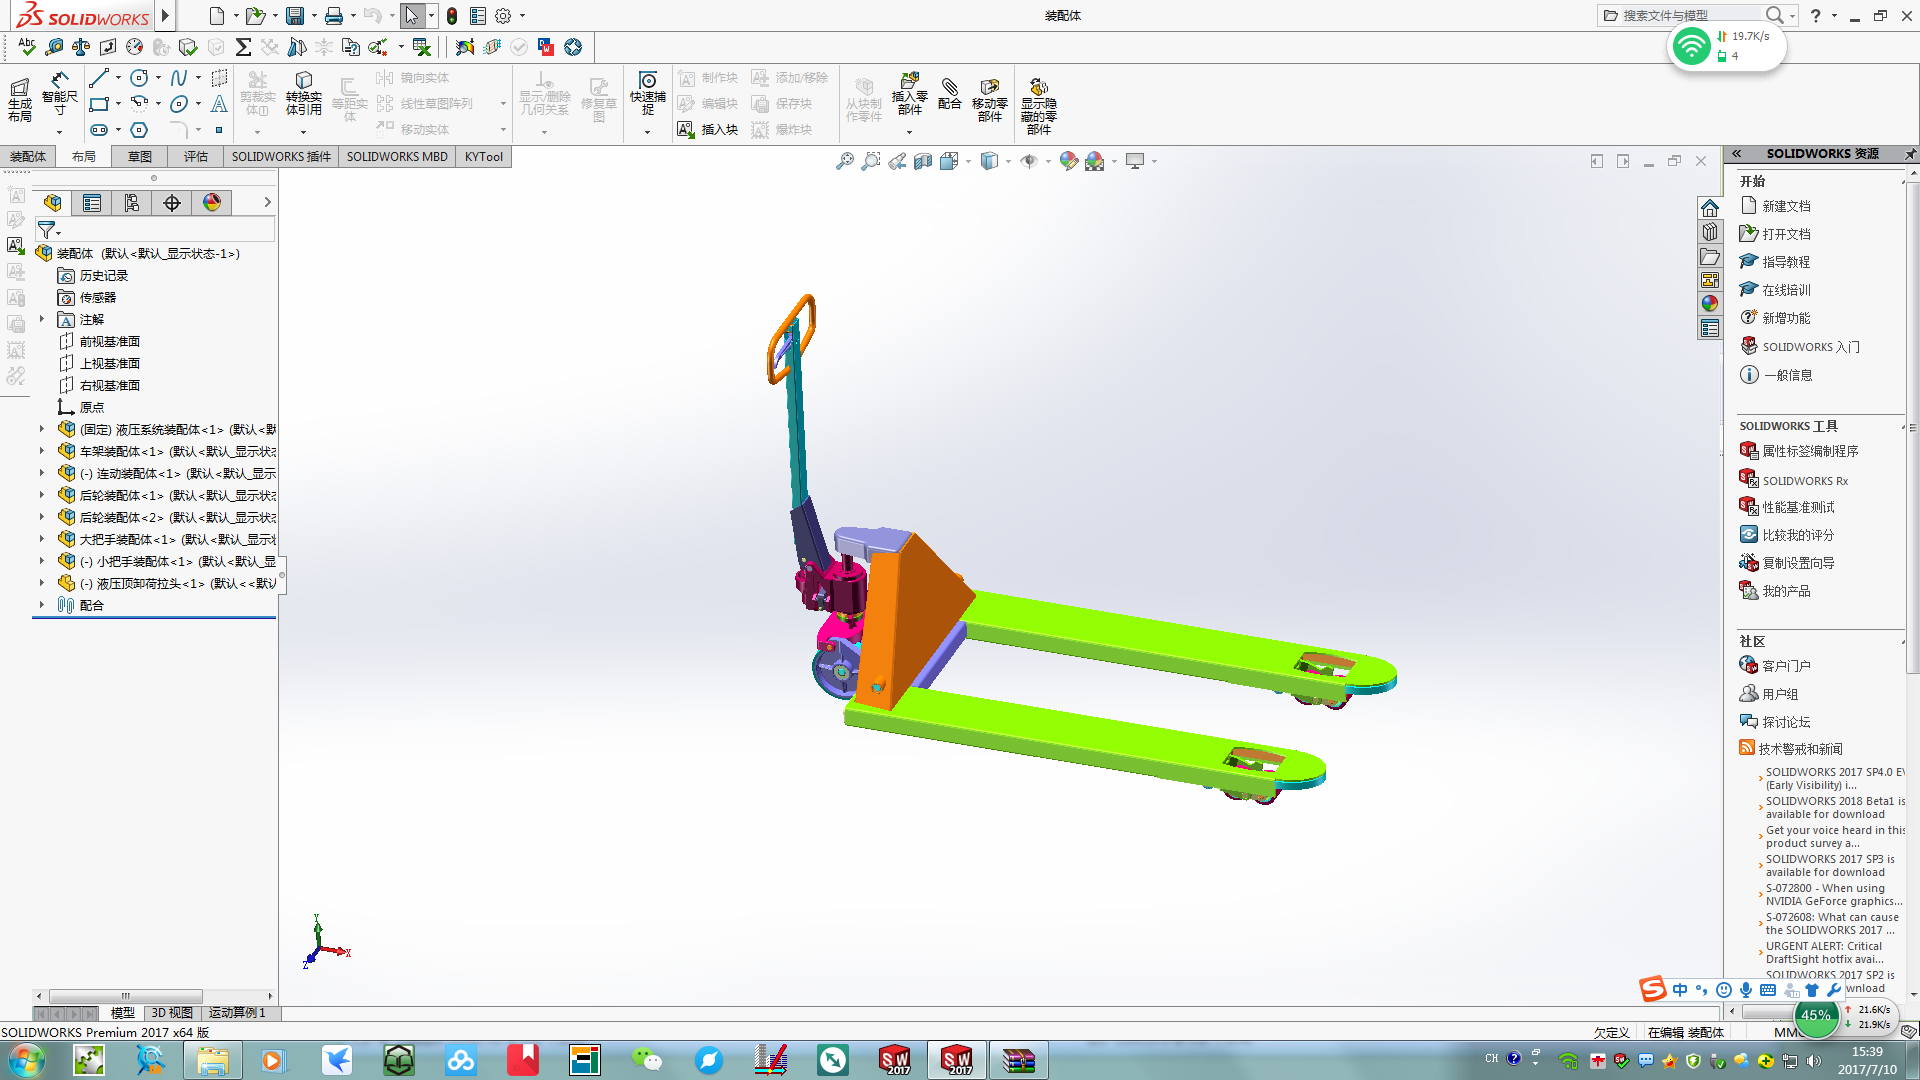Click the Zoom to Fit icon
The height and width of the screenshot is (1080, 1920).
point(845,161)
